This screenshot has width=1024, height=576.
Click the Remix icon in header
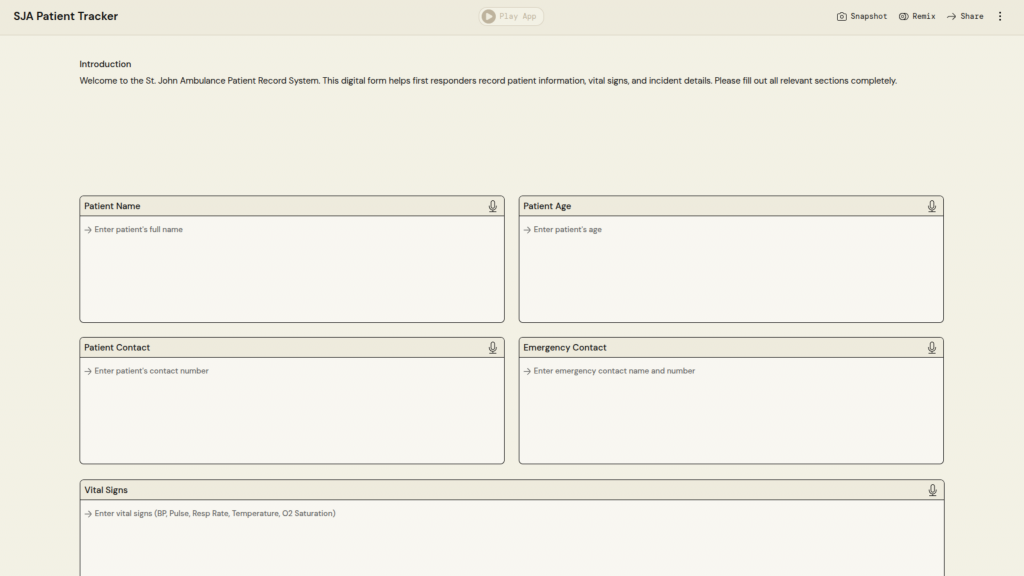904,17
